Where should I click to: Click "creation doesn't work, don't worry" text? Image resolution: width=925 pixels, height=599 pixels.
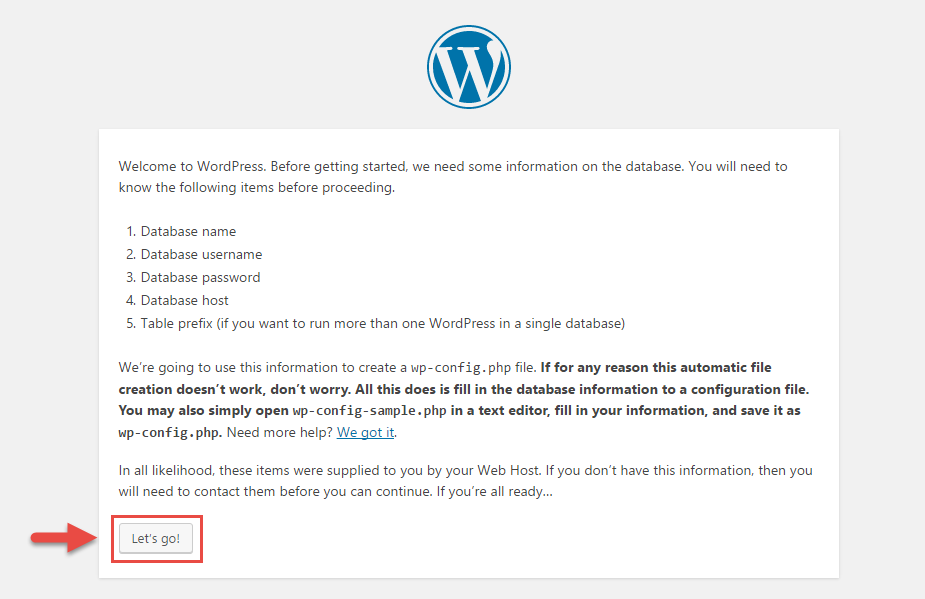point(235,389)
